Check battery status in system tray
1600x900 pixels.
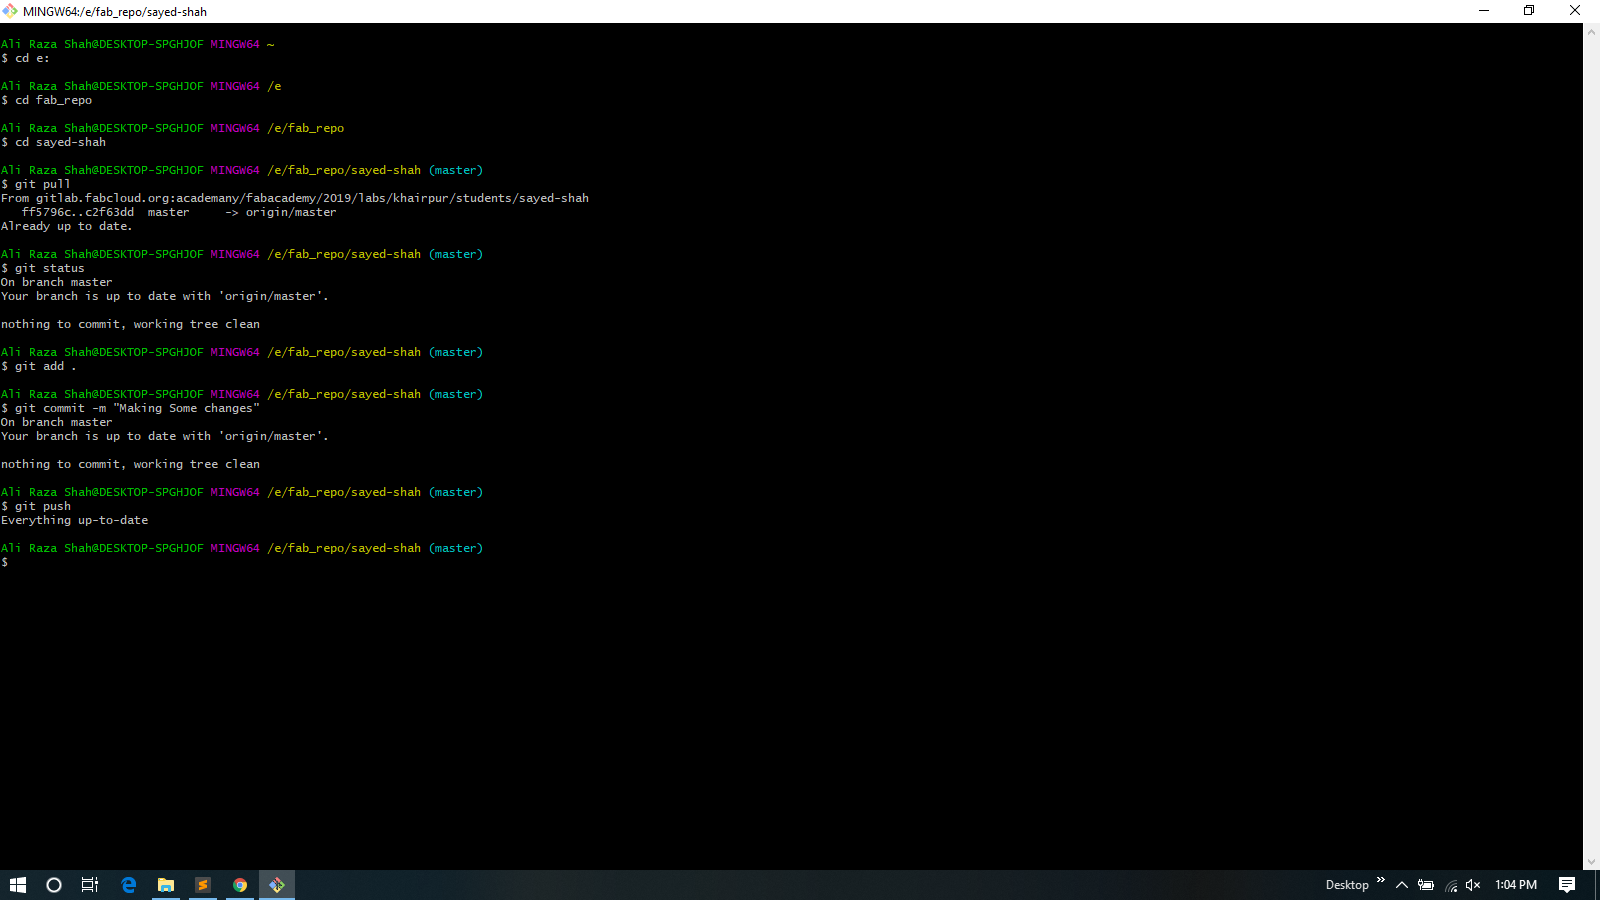(1426, 885)
